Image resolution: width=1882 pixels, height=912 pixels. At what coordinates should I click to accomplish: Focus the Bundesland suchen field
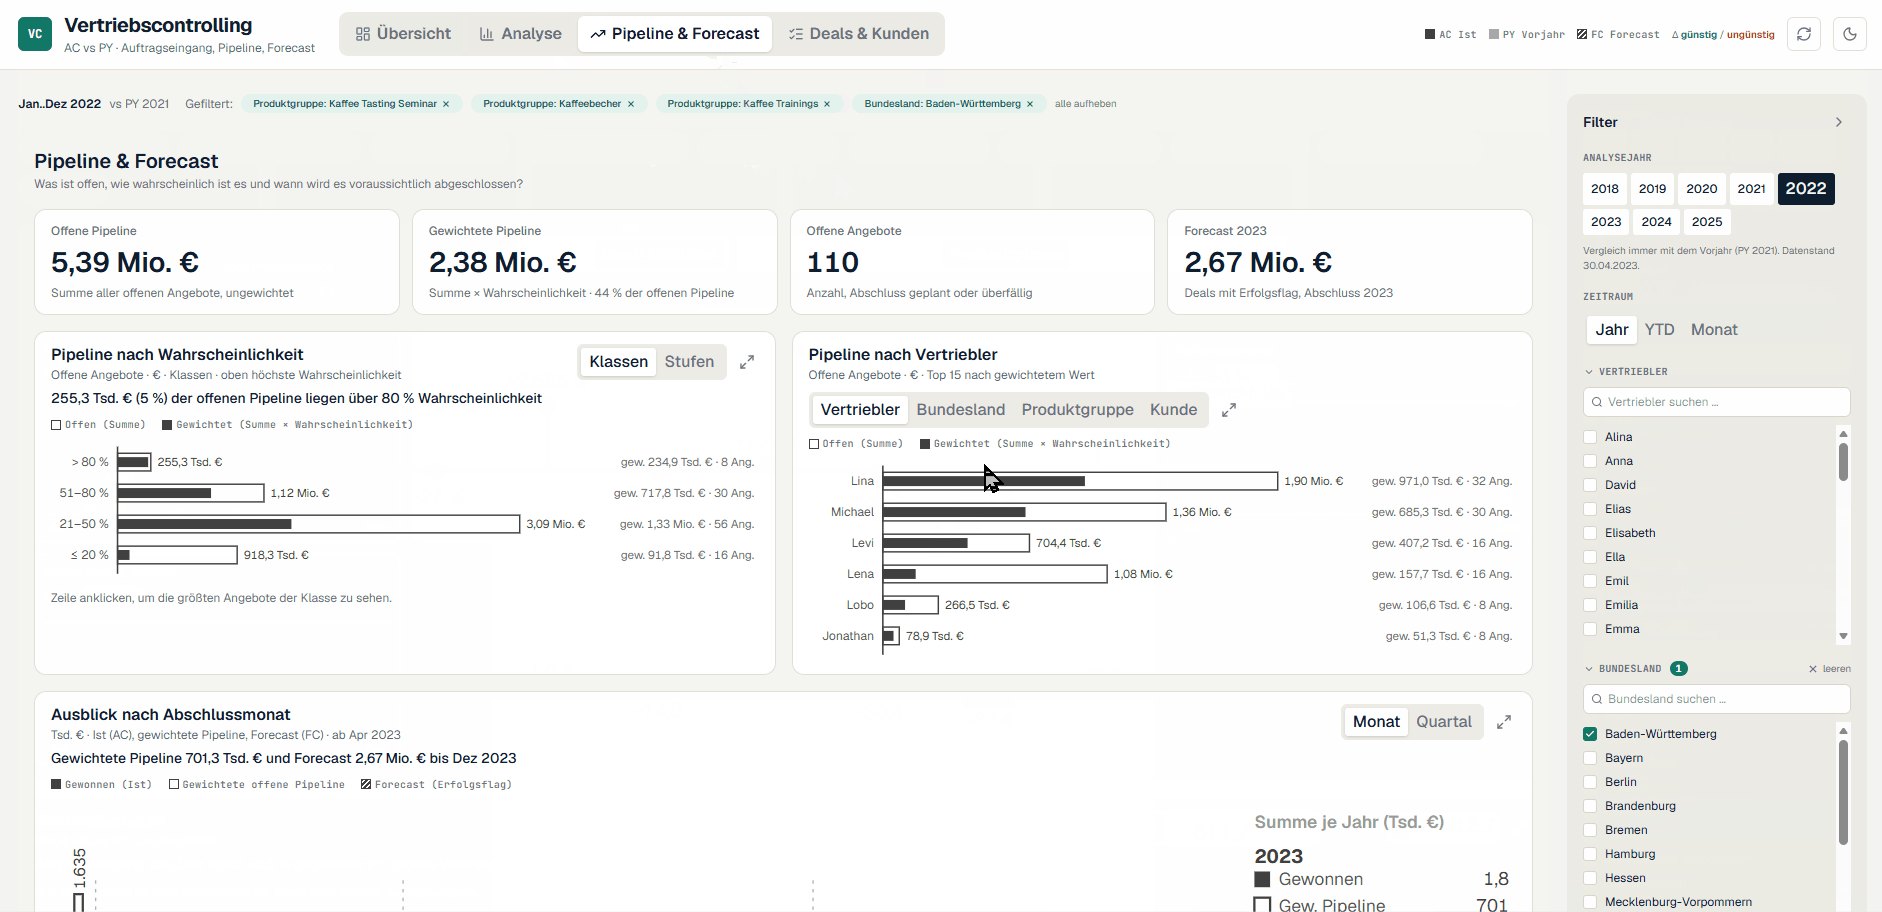(1716, 699)
